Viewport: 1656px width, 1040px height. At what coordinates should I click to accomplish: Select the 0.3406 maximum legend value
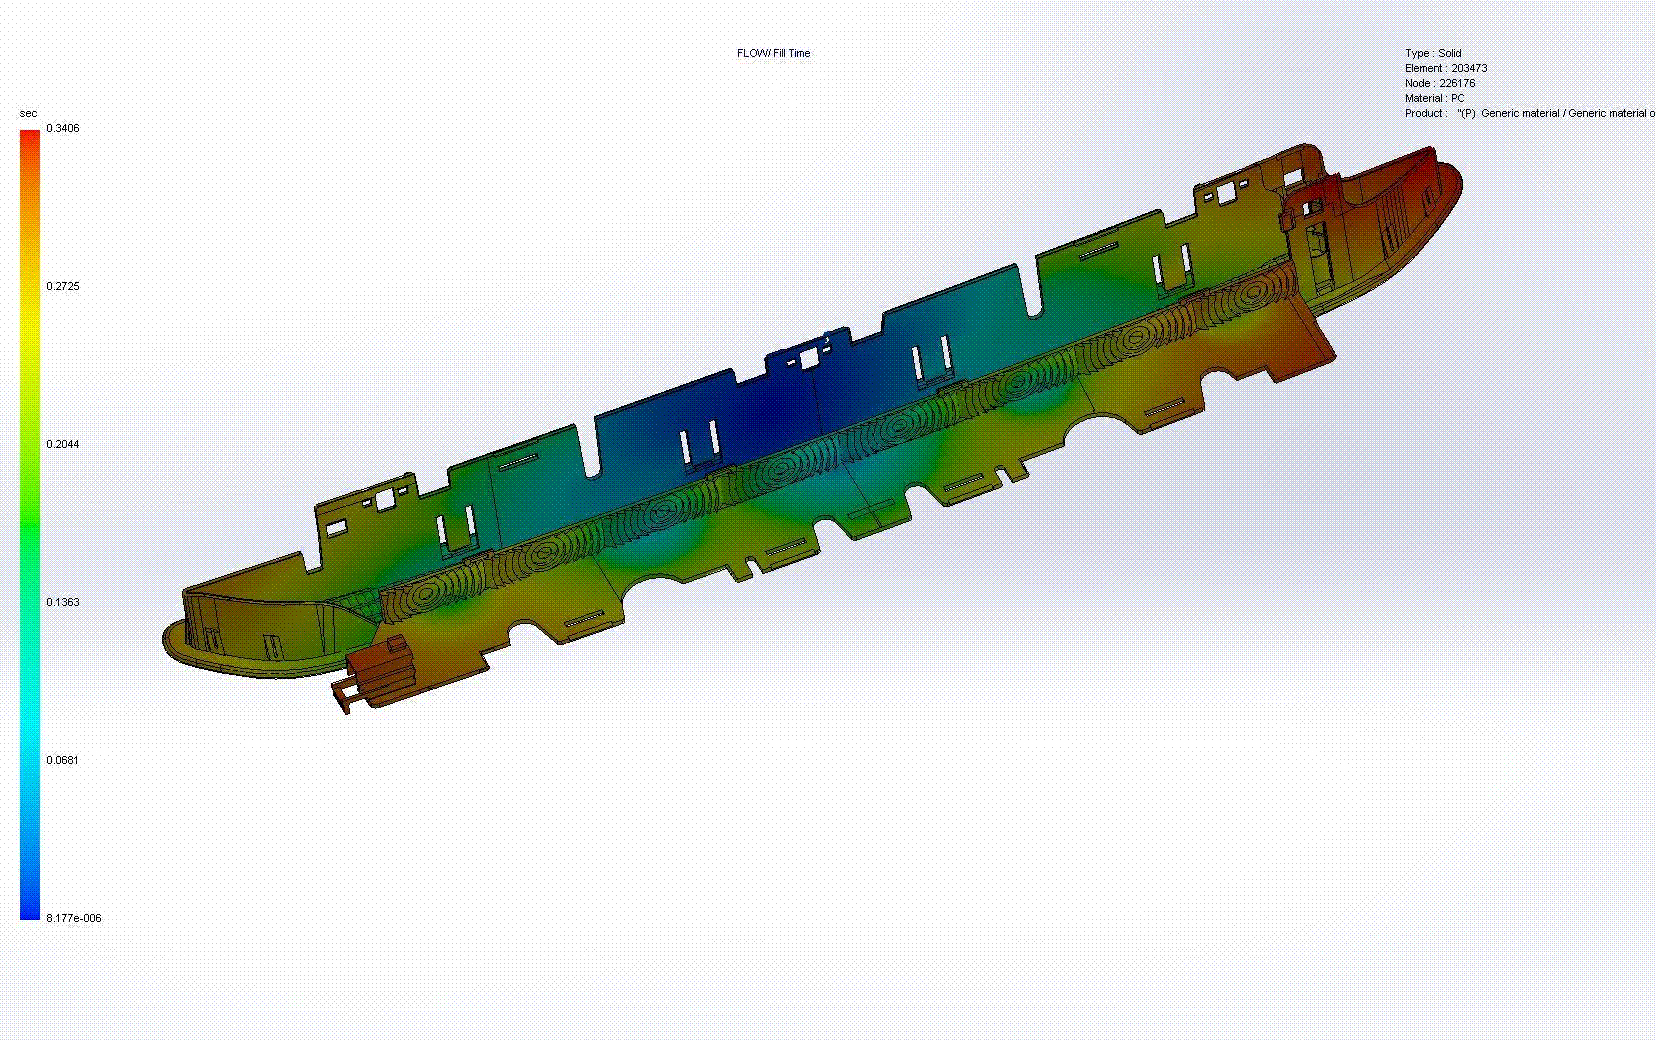pyautogui.click(x=63, y=128)
